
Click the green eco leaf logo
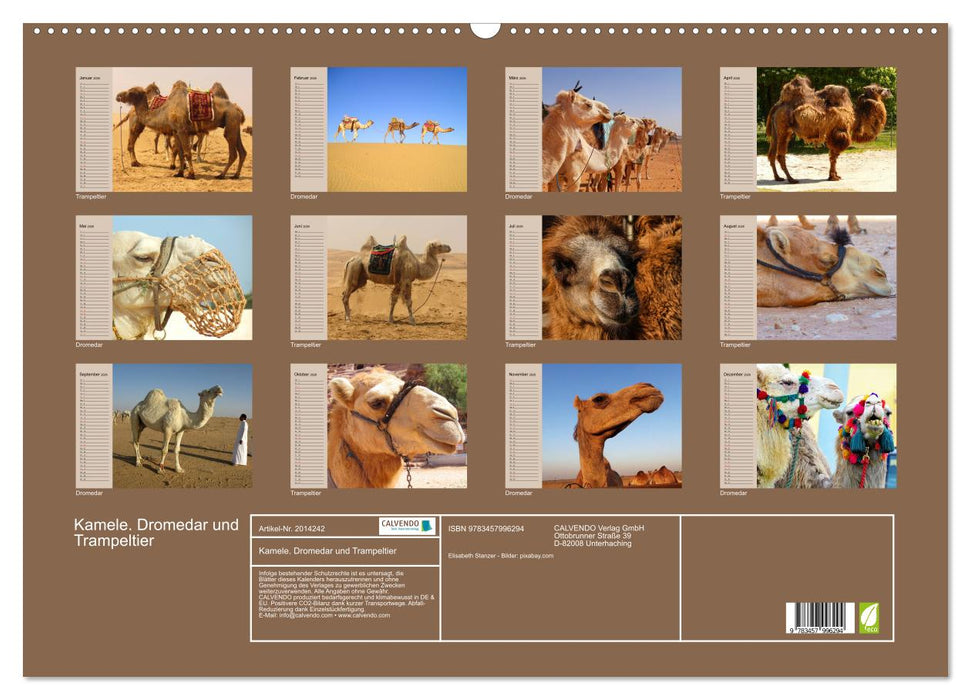tap(869, 617)
